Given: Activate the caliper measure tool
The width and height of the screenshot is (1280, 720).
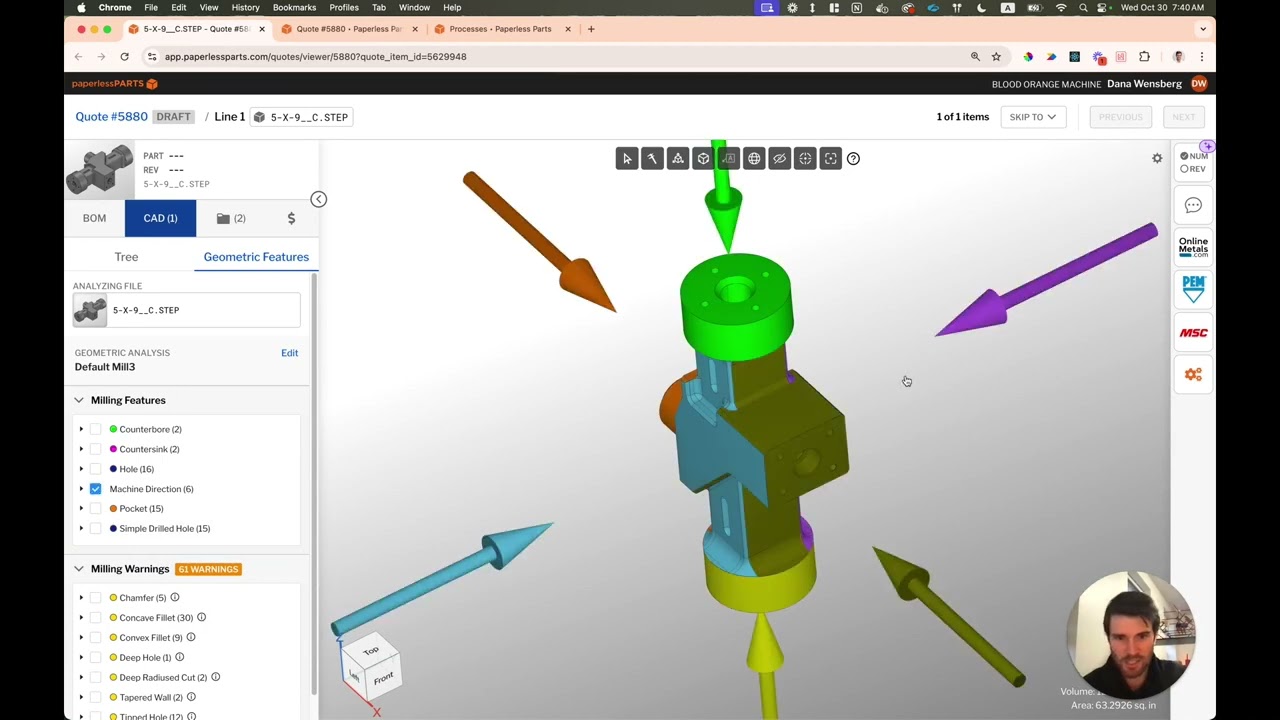Looking at the screenshot, I should coord(652,159).
